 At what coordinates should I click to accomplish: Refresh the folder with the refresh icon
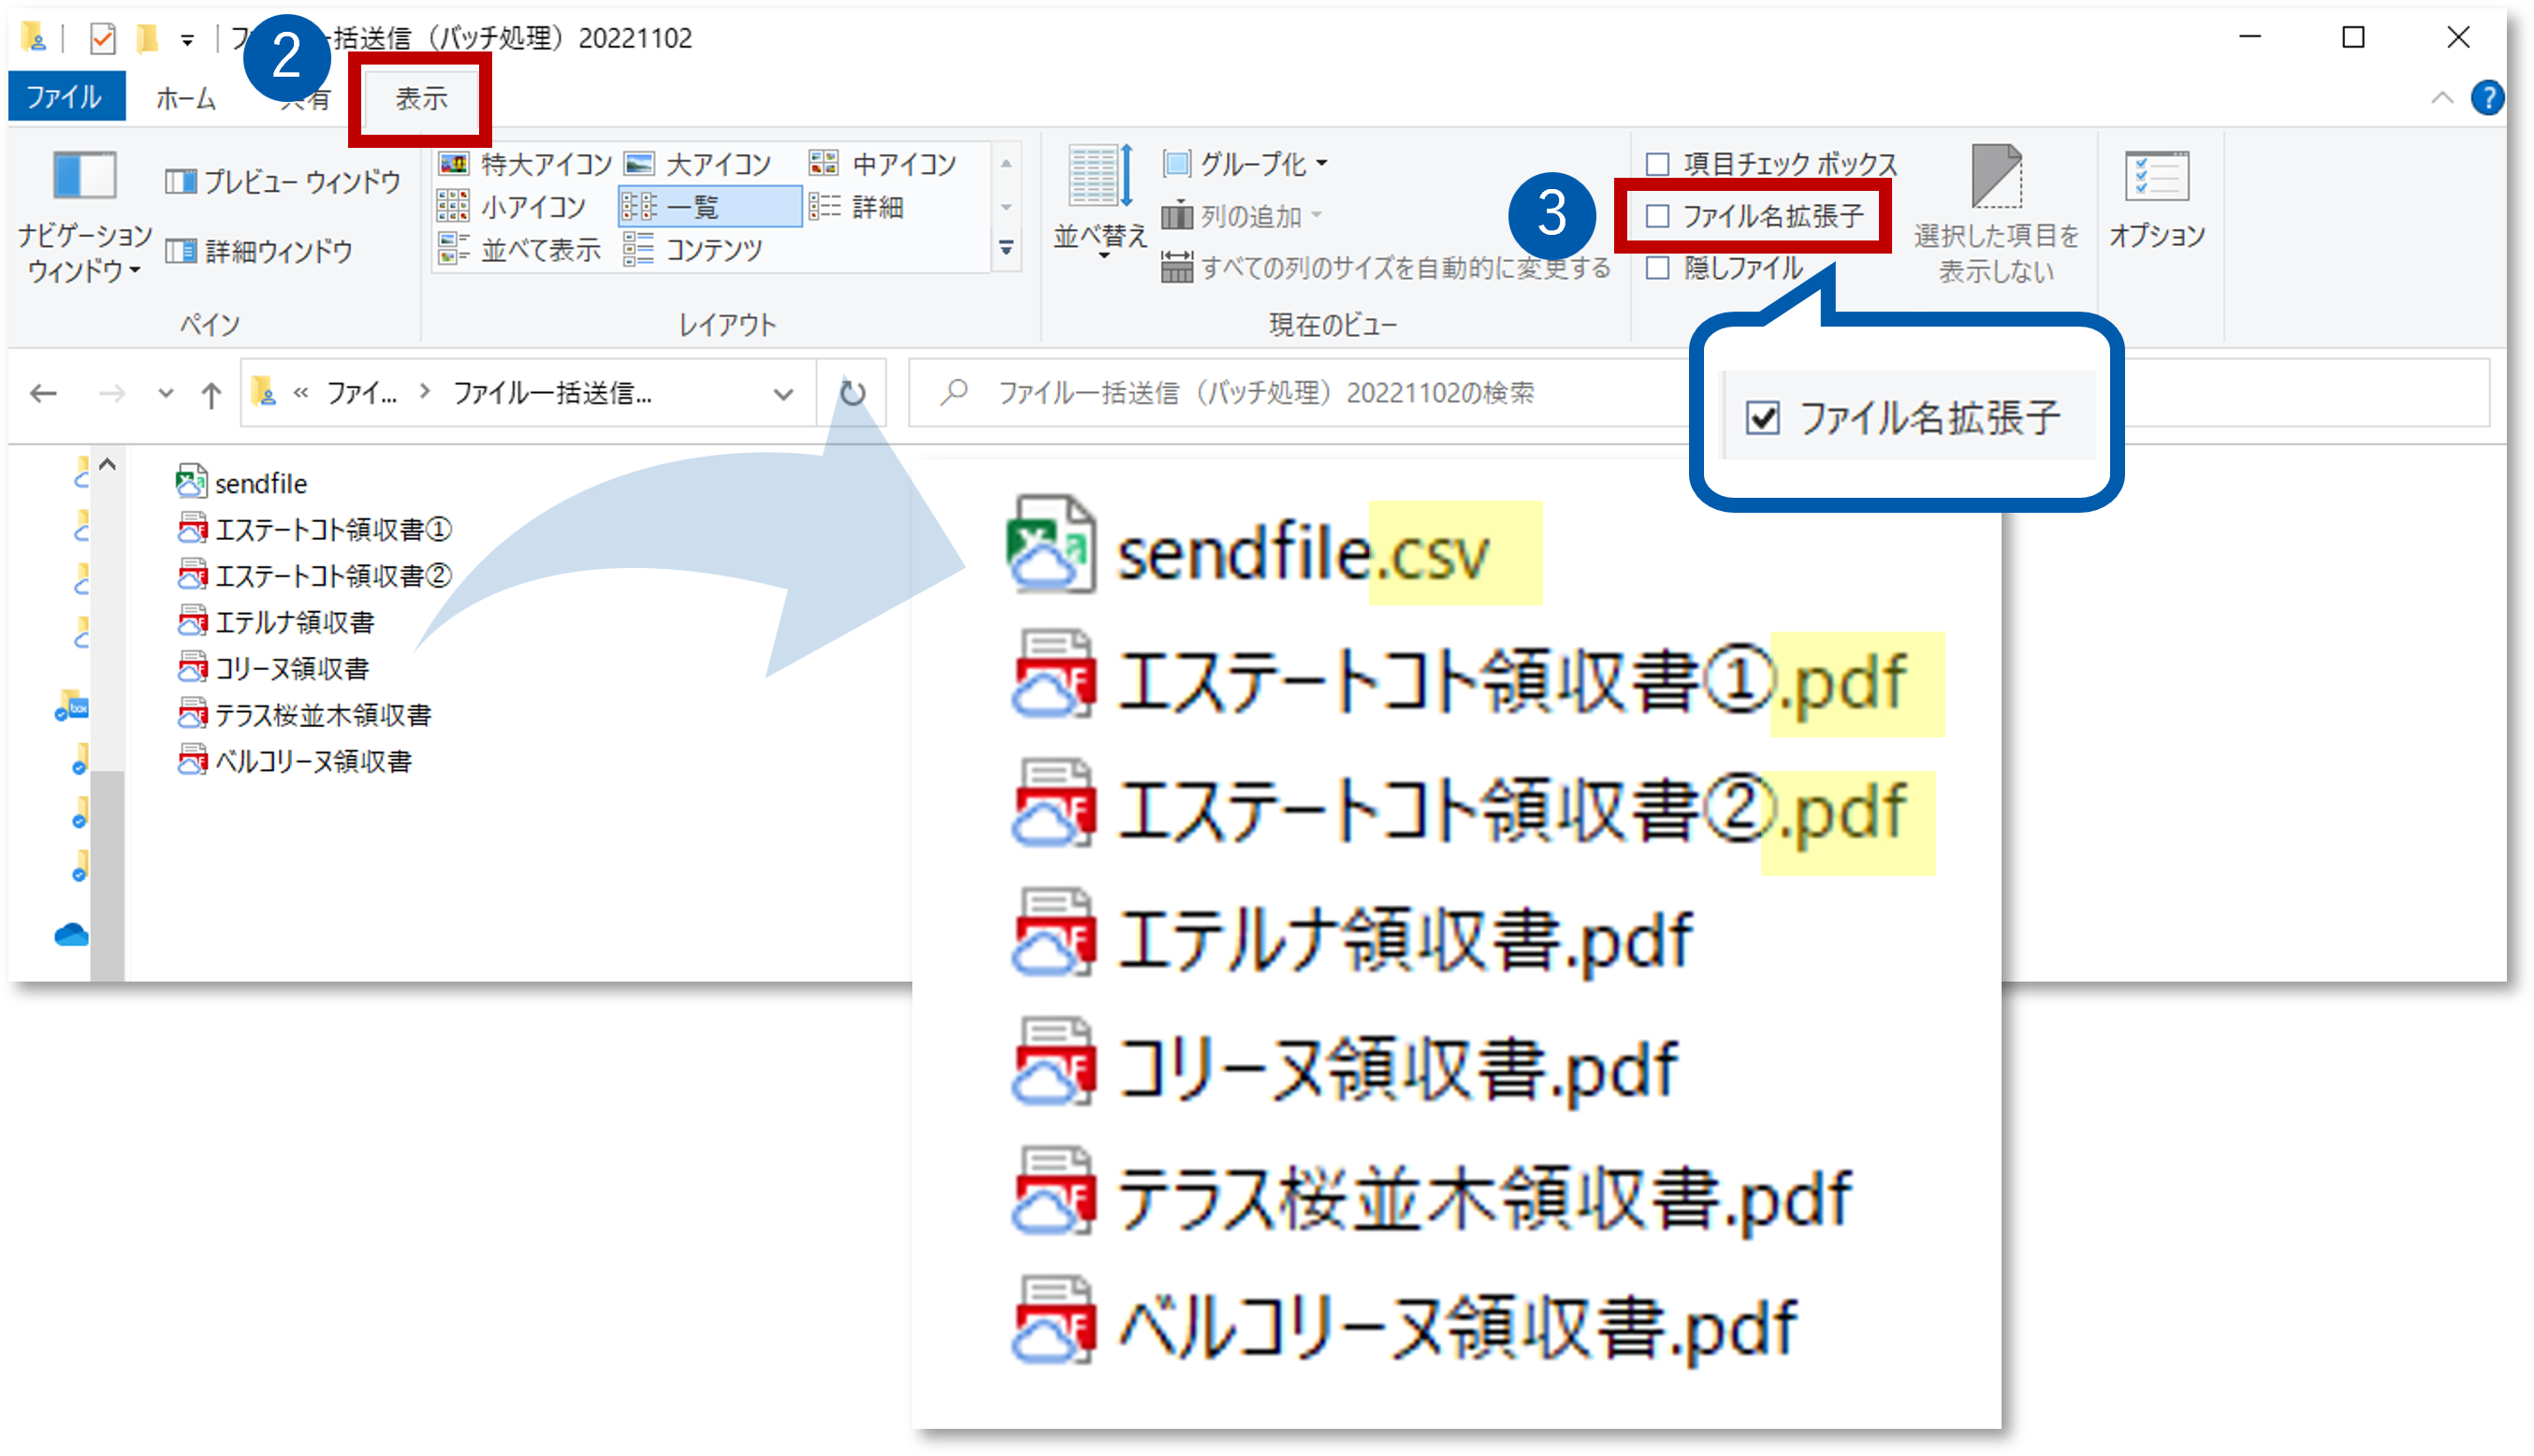pyautogui.click(x=851, y=393)
